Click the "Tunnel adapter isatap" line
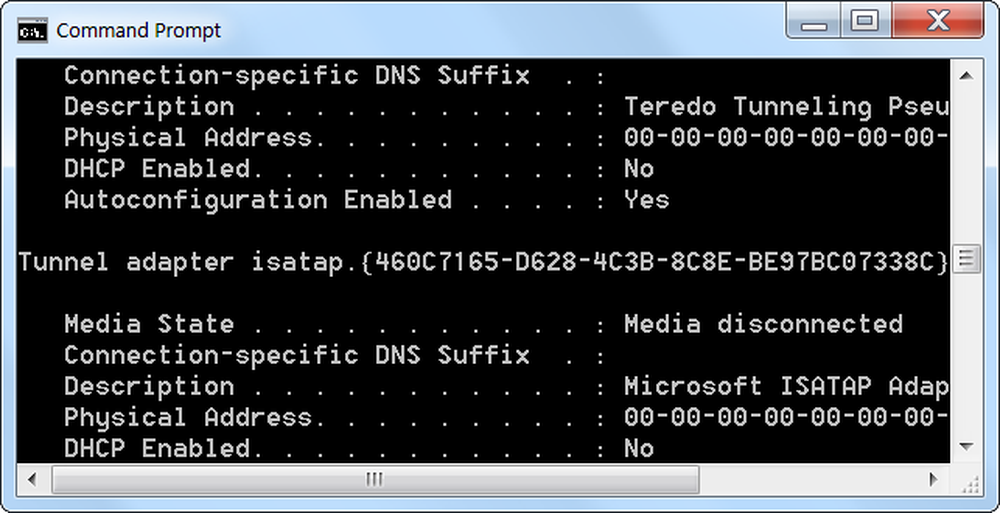Viewport: 1000px width, 513px height. click(484, 262)
